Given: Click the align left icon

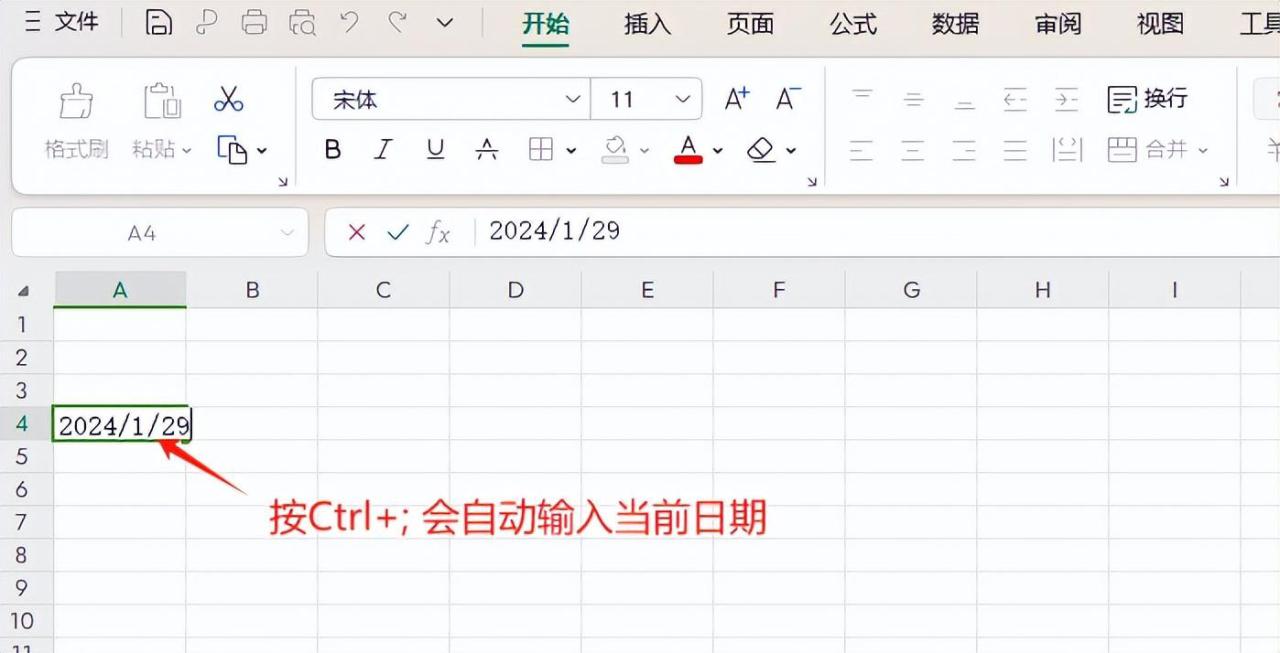Looking at the screenshot, I should (x=861, y=151).
